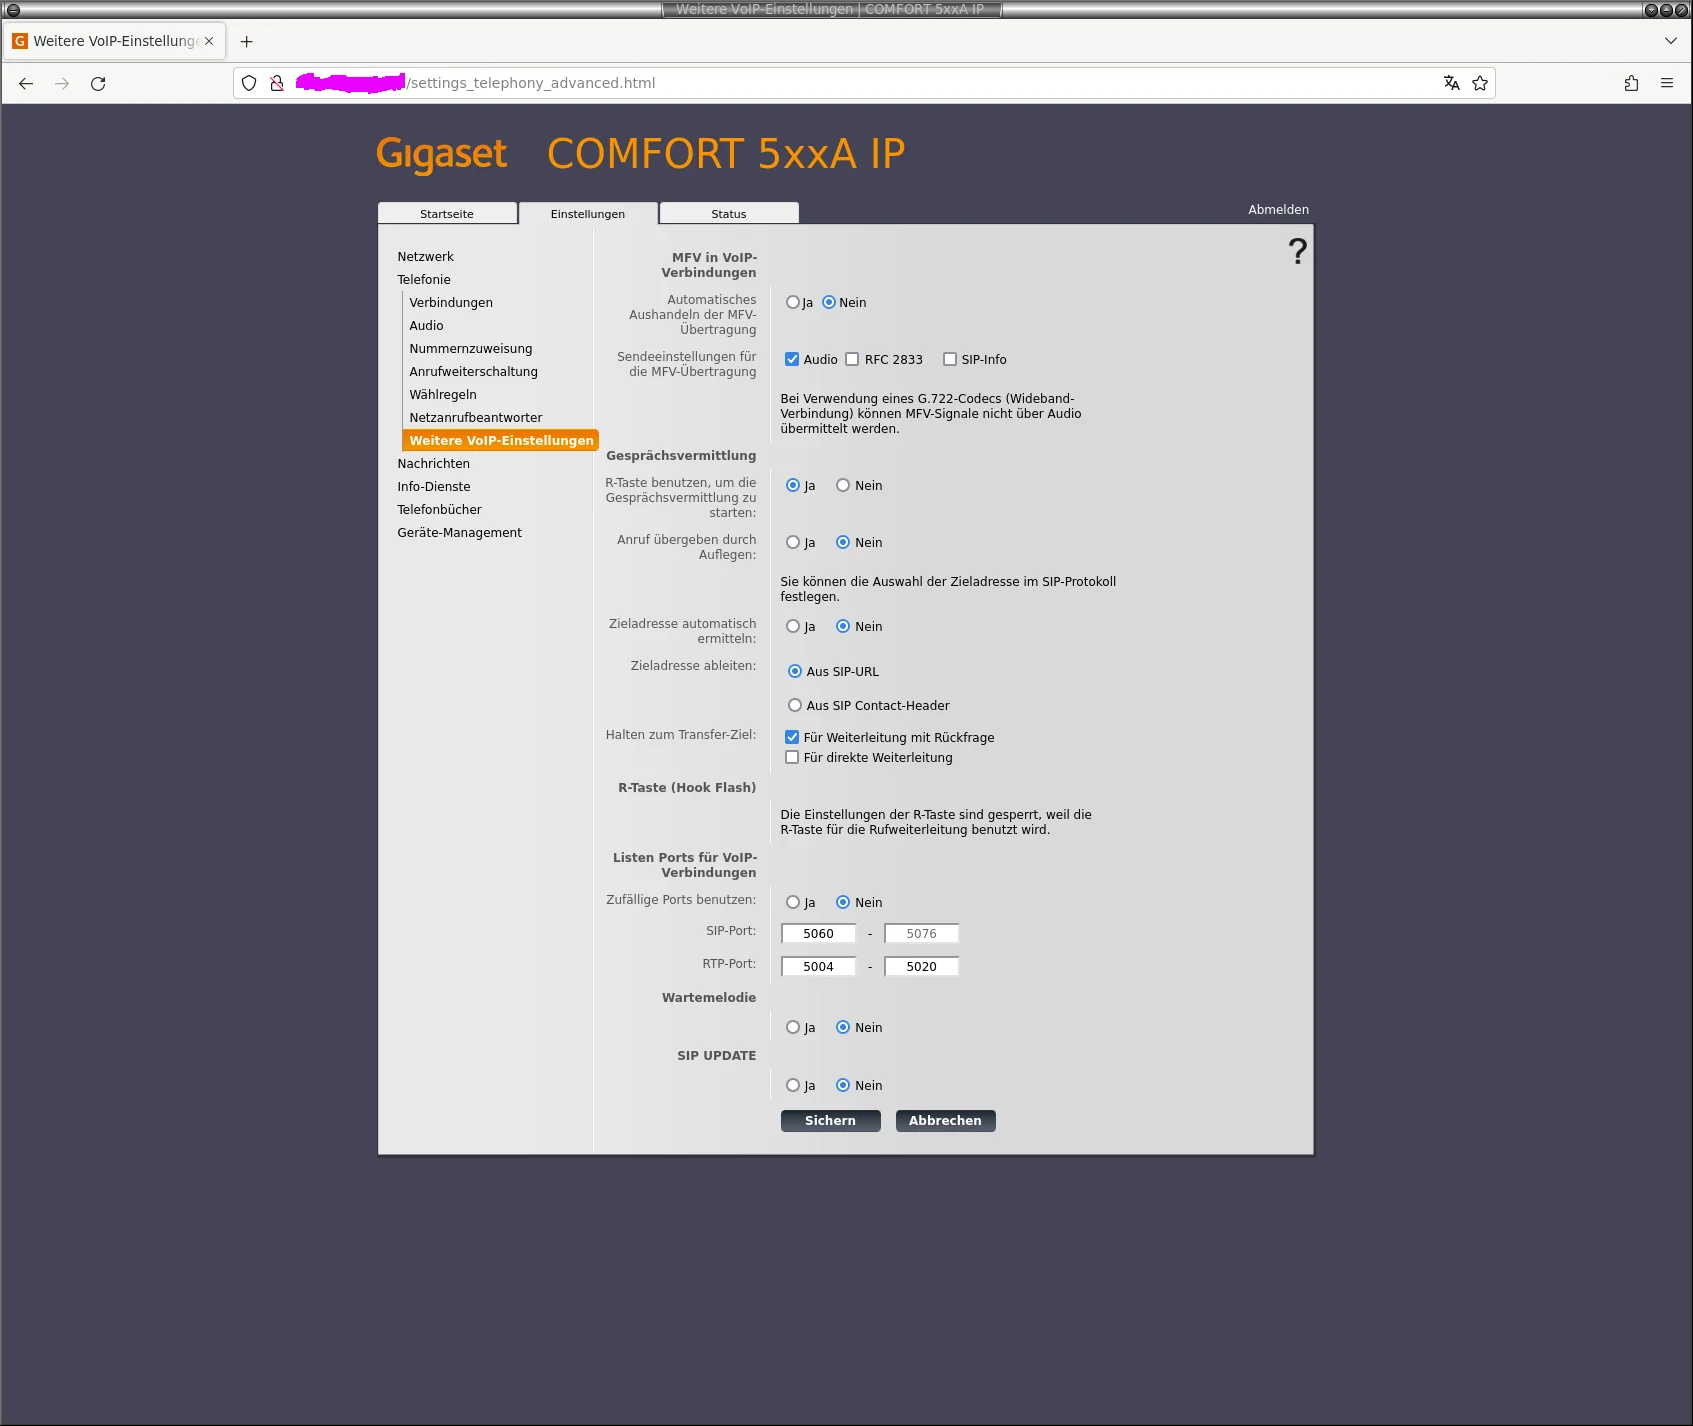Image resolution: width=1693 pixels, height=1426 pixels.
Task: Open Anrufweiterschaltung submenu item
Action: tap(473, 372)
